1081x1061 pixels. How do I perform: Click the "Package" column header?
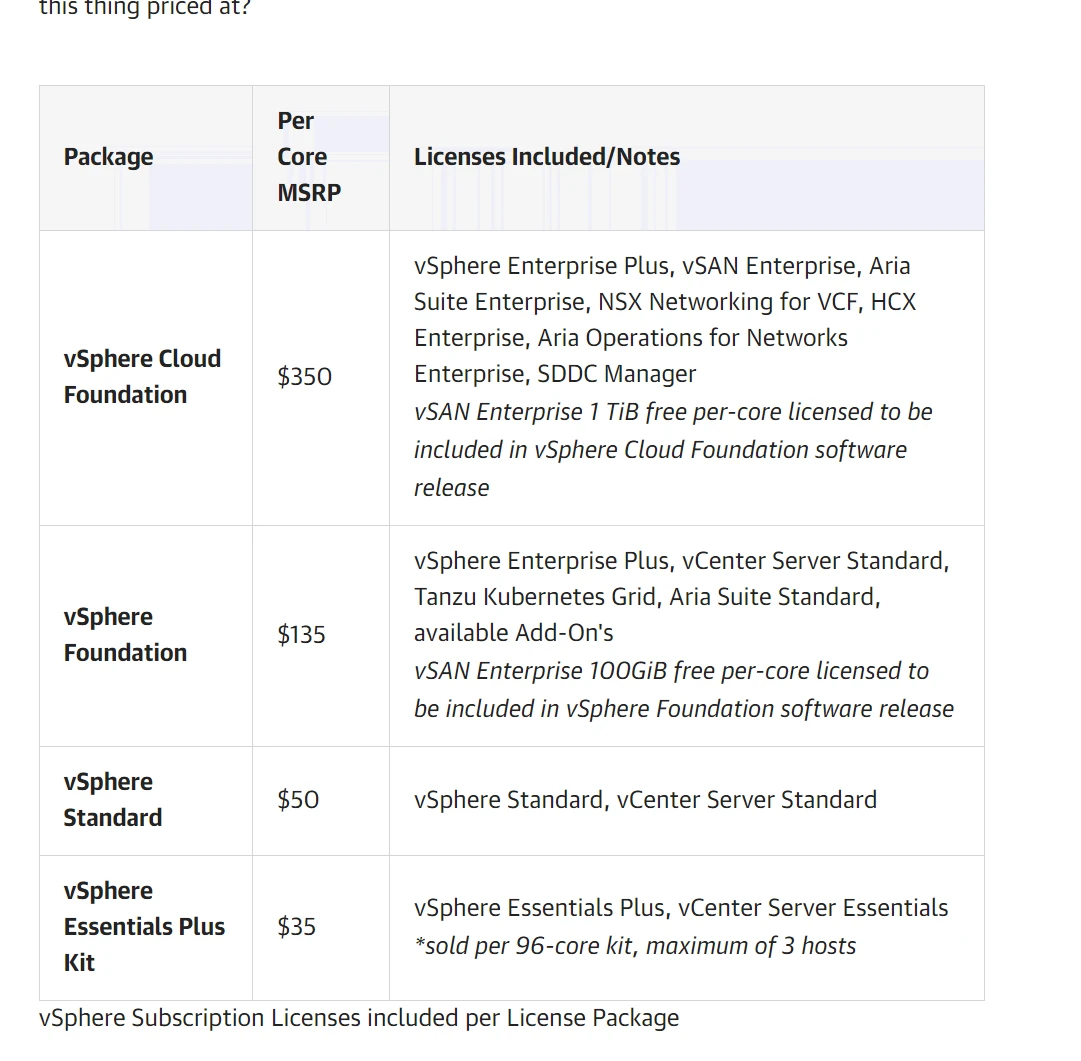[x=109, y=157]
